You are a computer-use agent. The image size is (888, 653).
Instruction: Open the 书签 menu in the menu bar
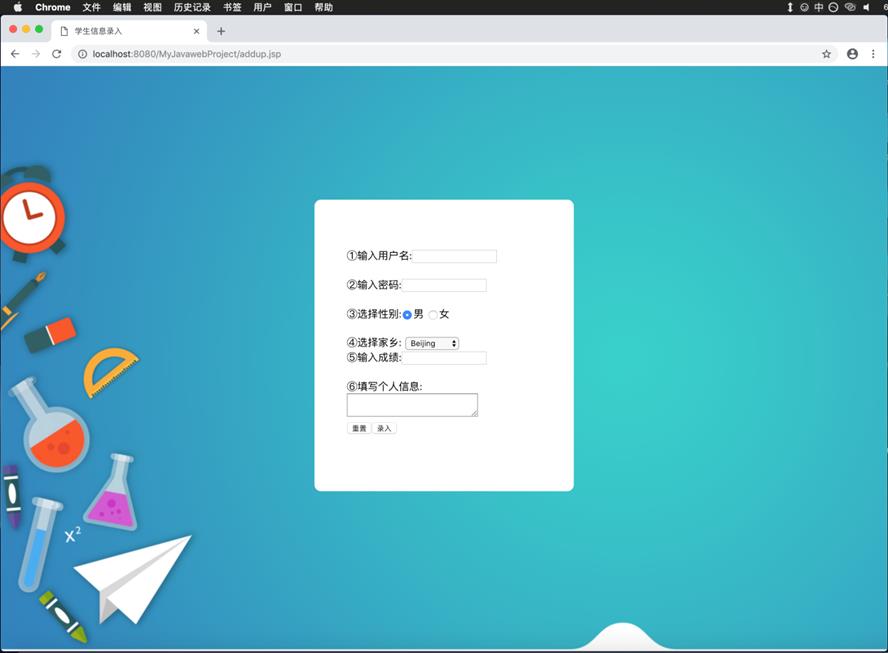(x=232, y=7)
